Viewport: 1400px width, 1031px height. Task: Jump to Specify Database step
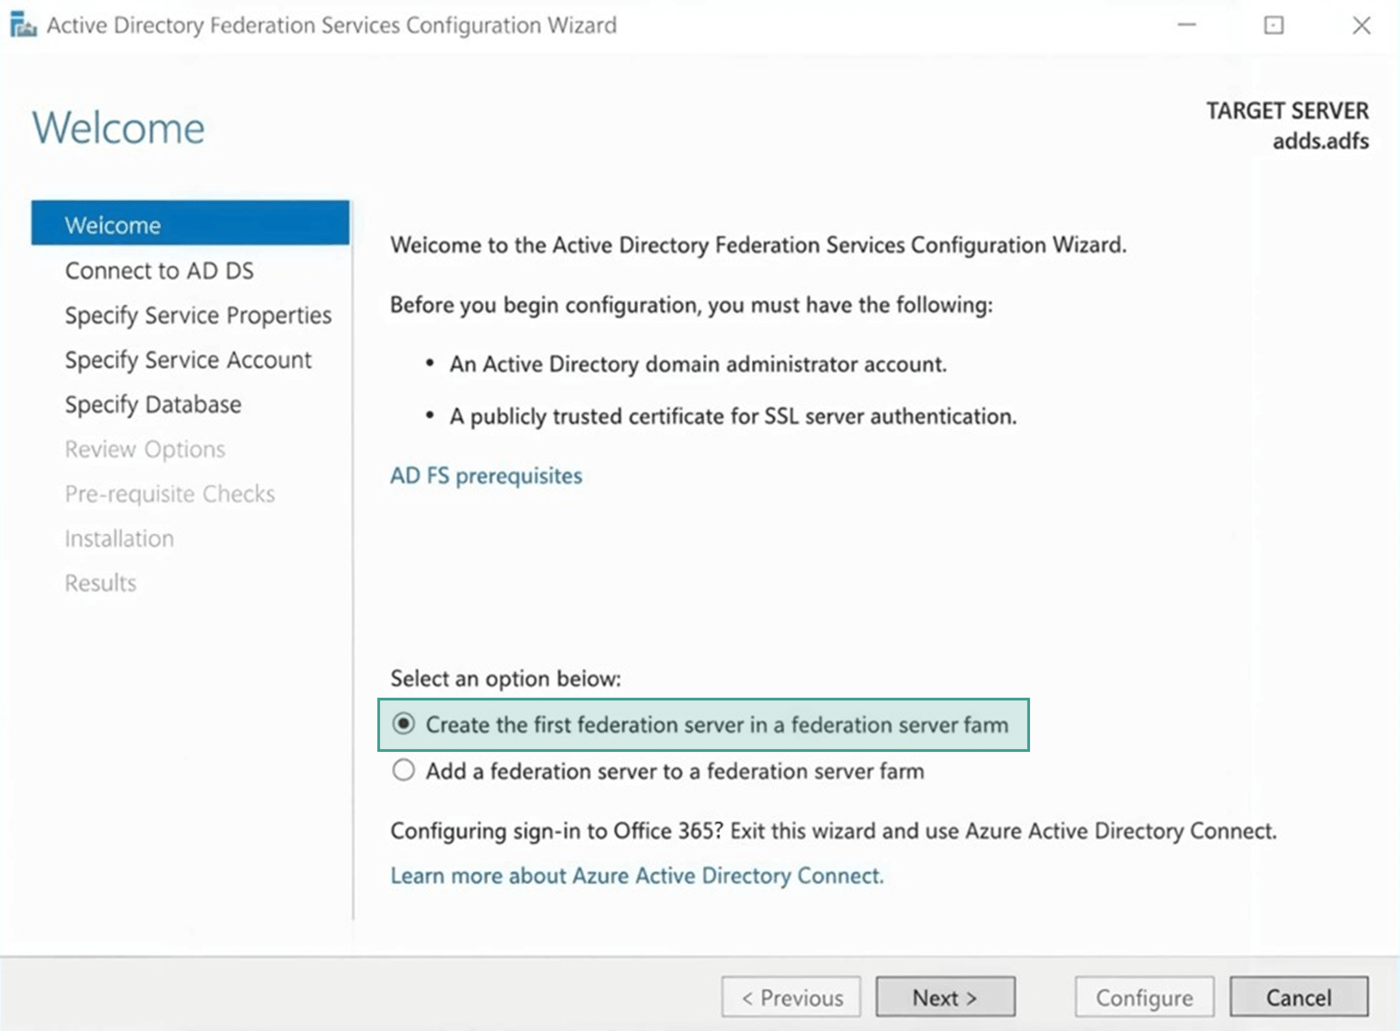pyautogui.click(x=153, y=404)
